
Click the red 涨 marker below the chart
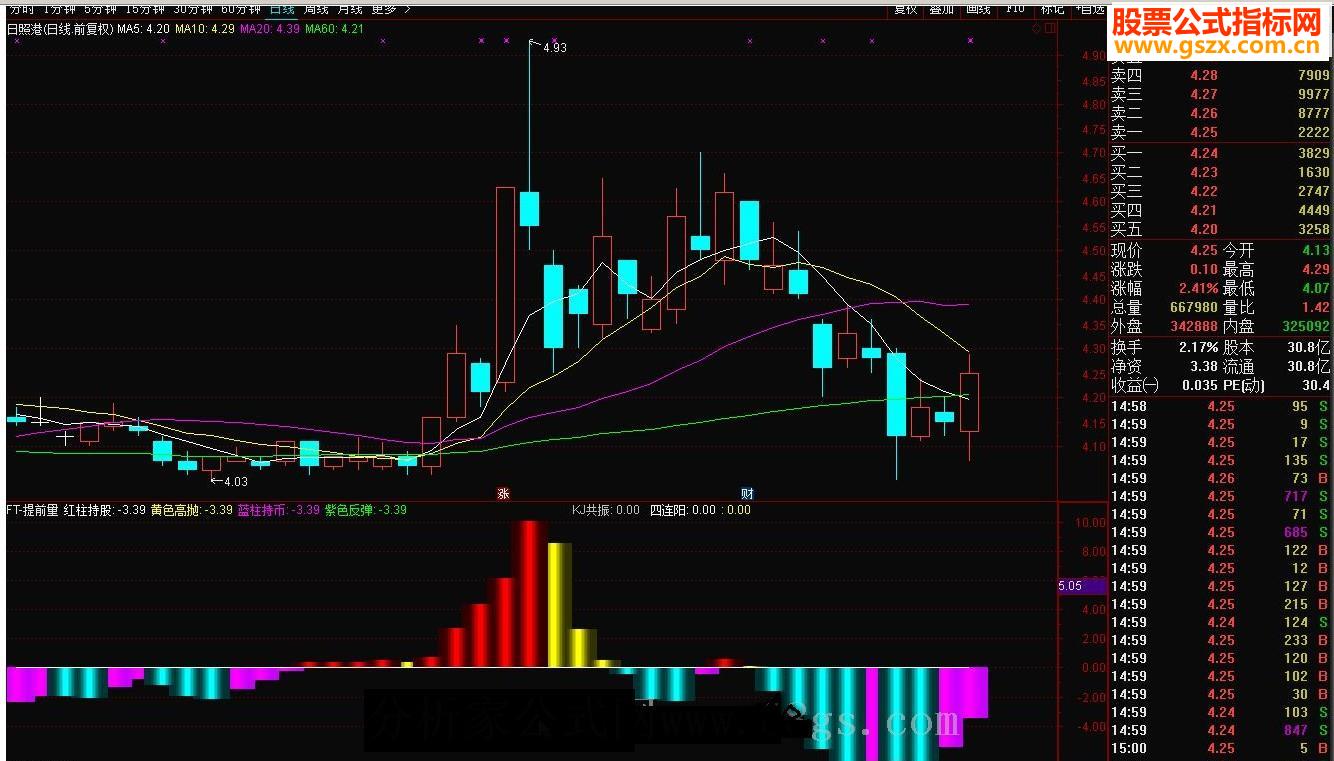click(x=504, y=493)
